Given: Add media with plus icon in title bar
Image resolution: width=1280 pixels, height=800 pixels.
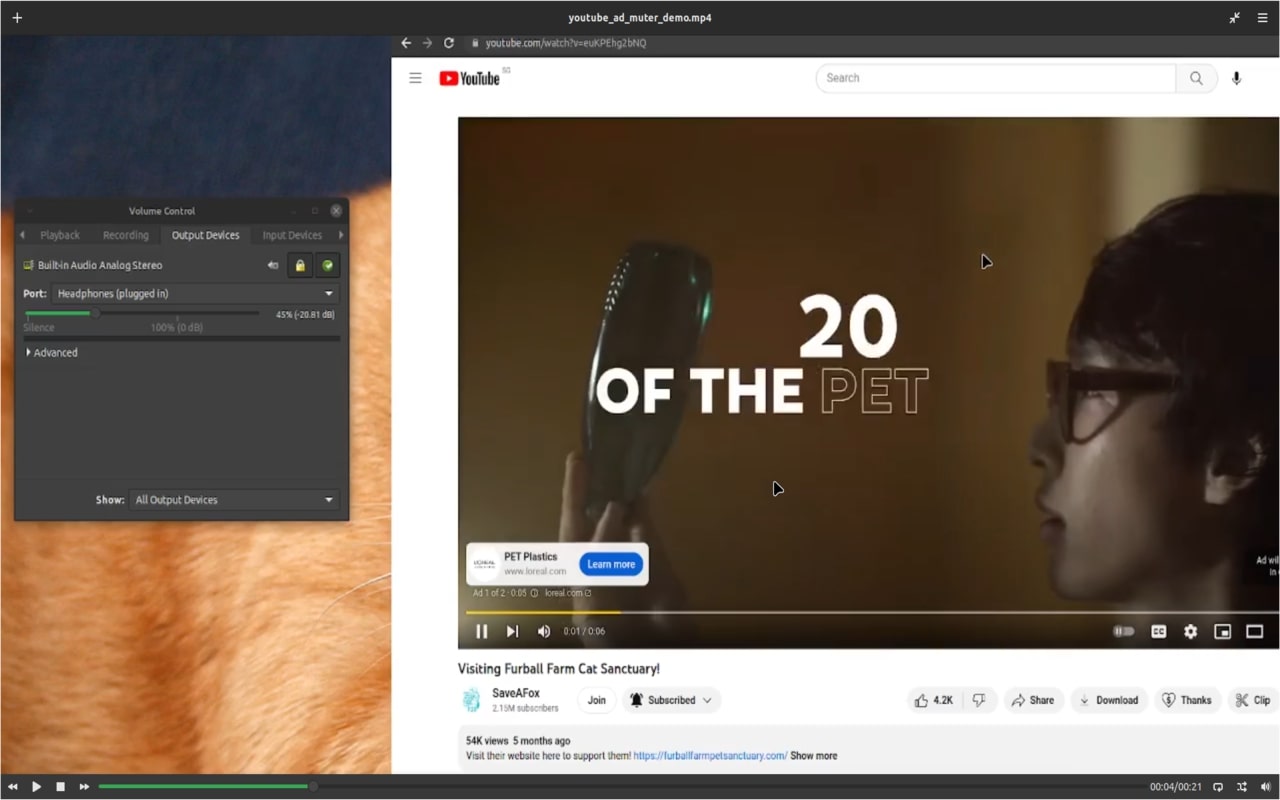Looking at the screenshot, I should (x=17, y=18).
